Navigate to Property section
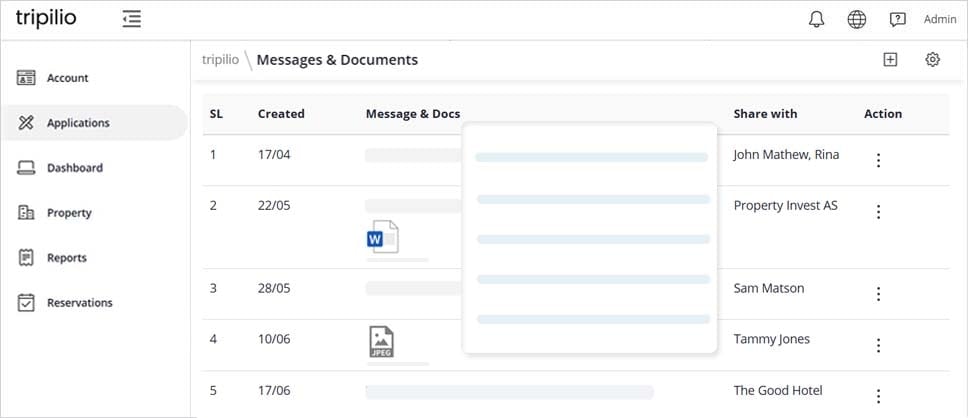Screen dimensions: 968x418 pos(69,213)
